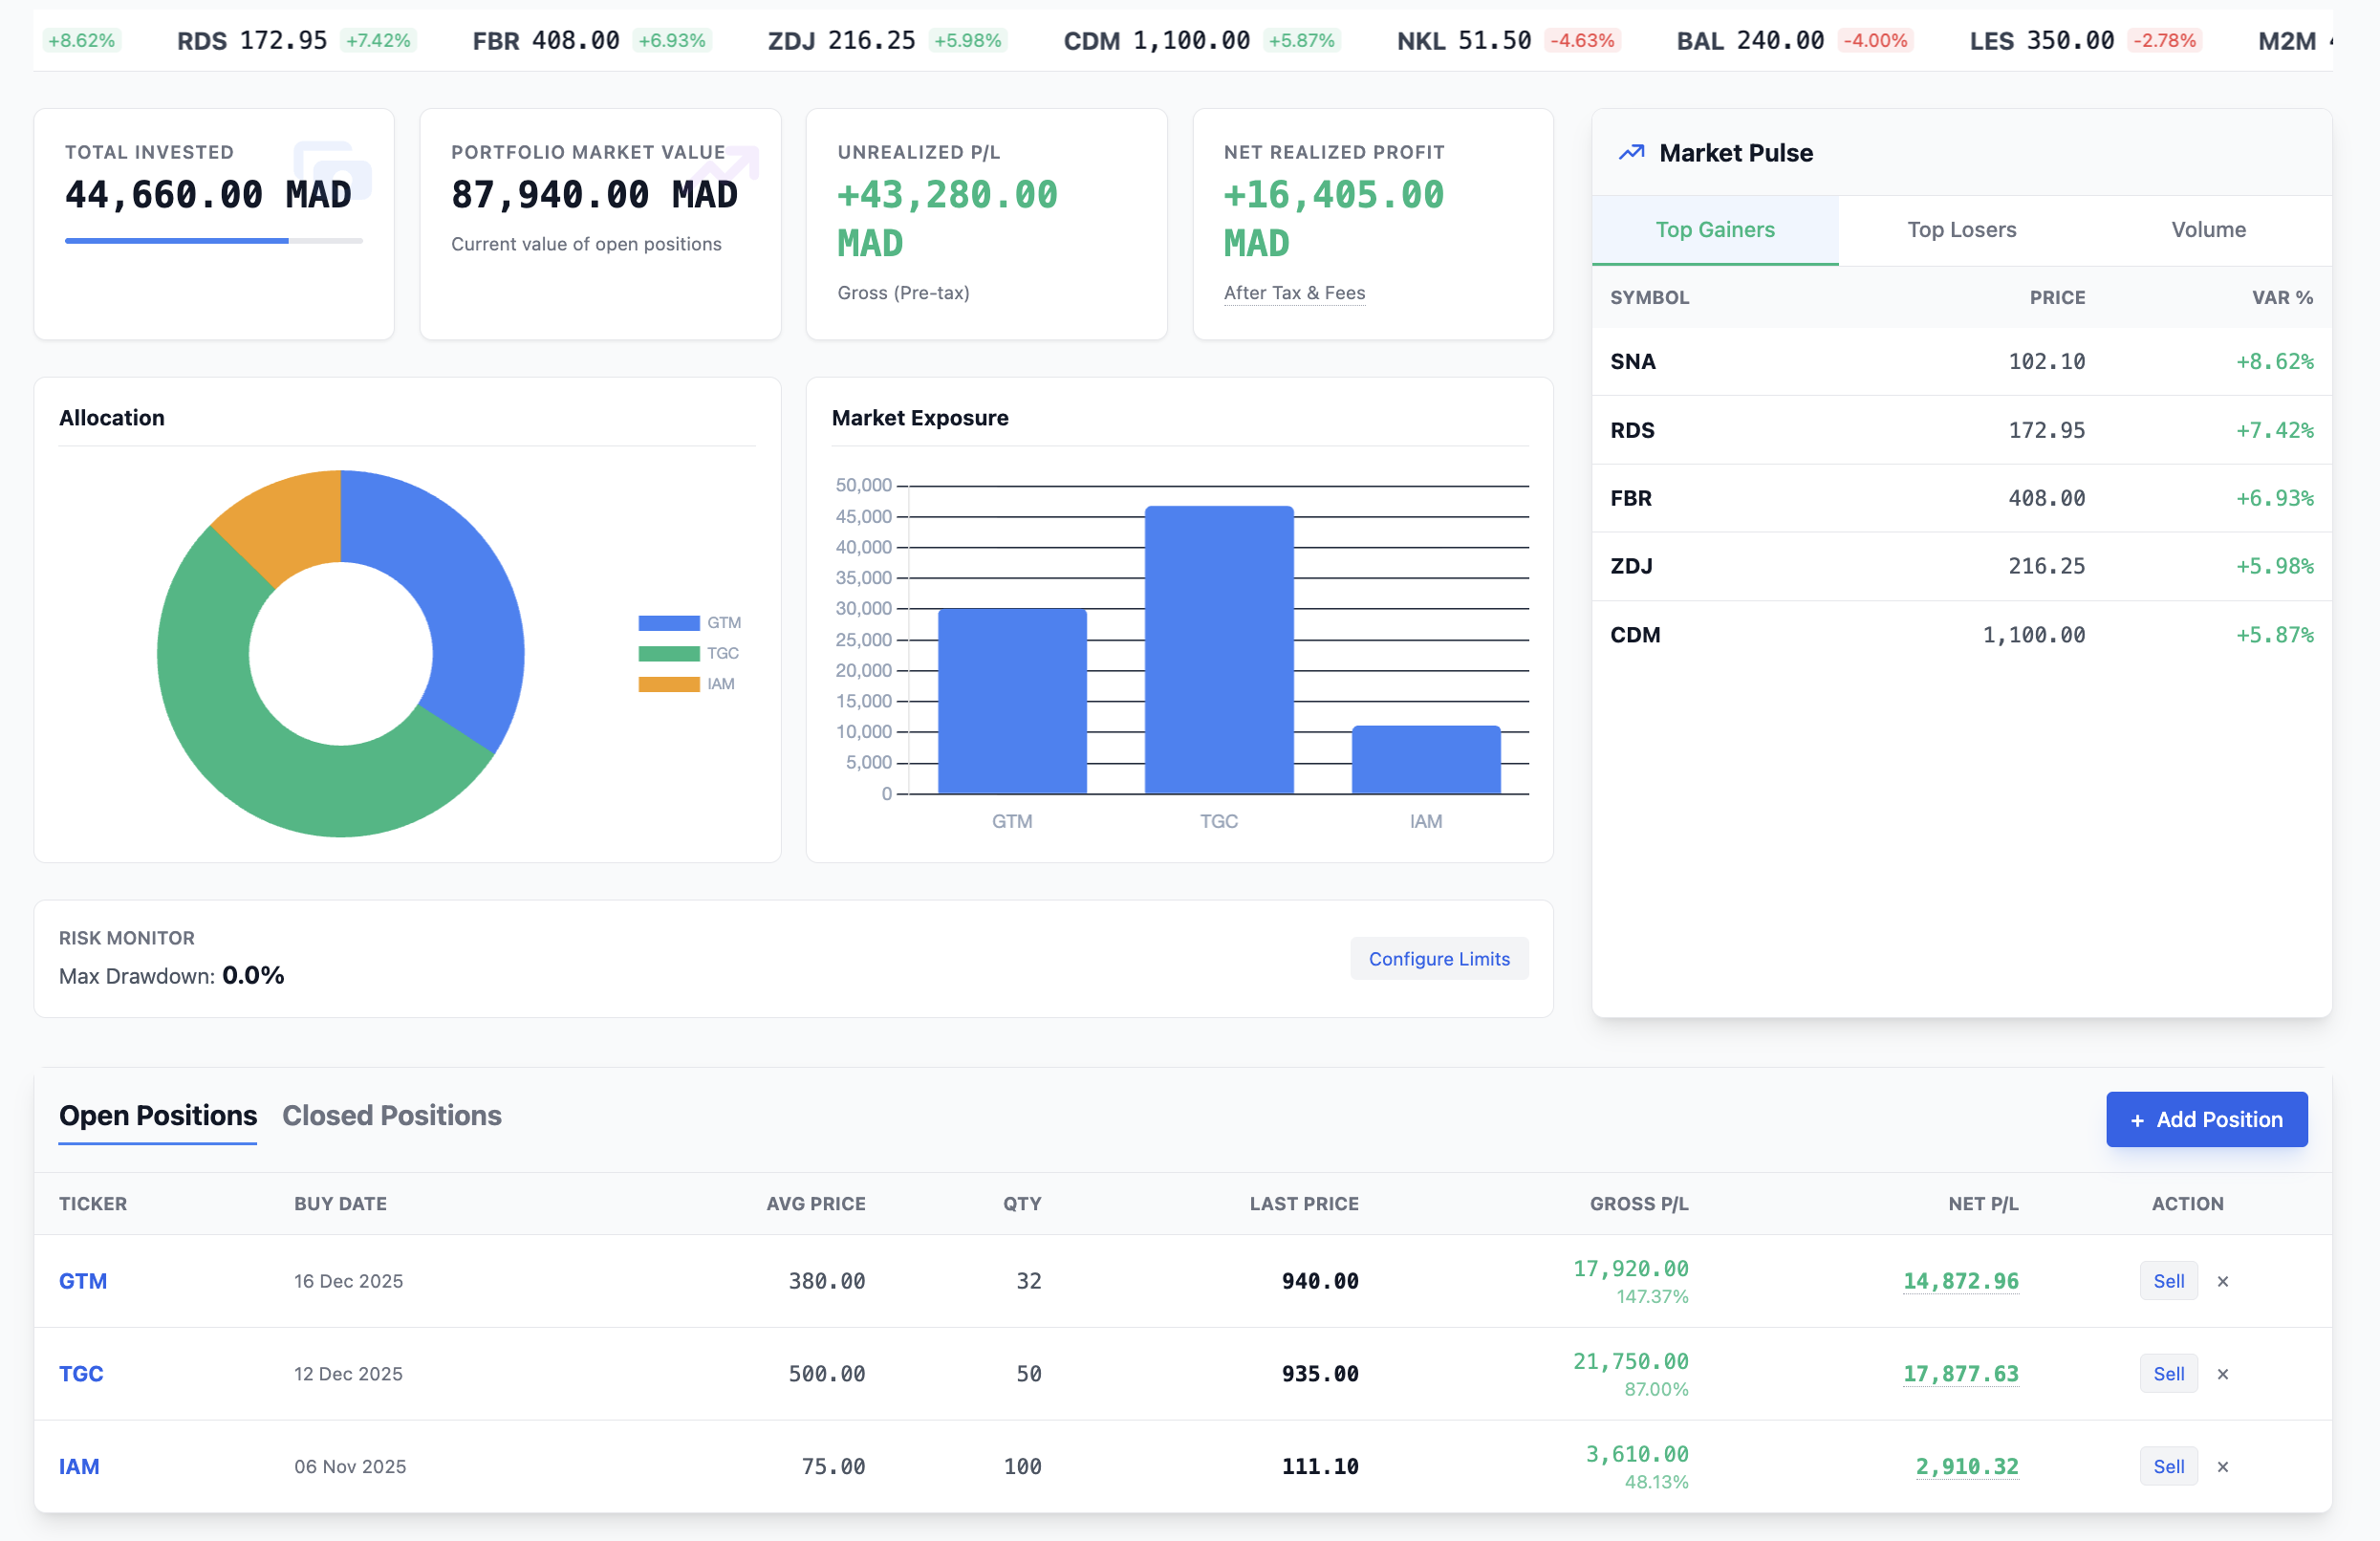
Task: Click the Market Pulse trending-up icon
Action: pyautogui.click(x=1631, y=152)
